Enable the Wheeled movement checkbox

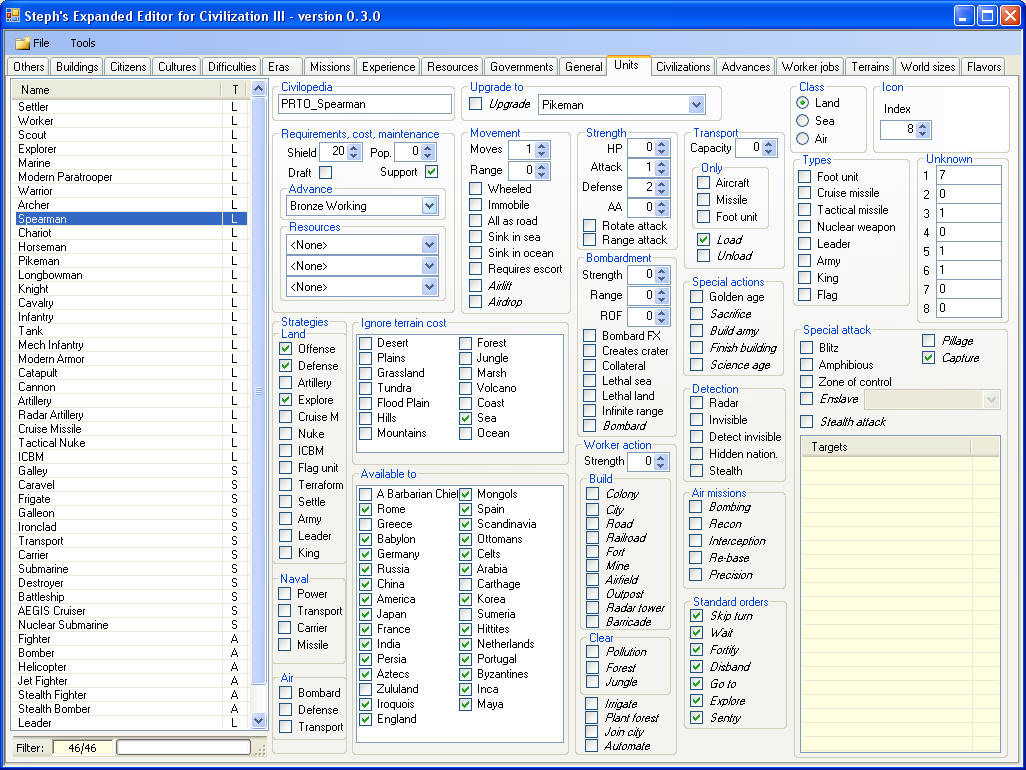point(476,188)
